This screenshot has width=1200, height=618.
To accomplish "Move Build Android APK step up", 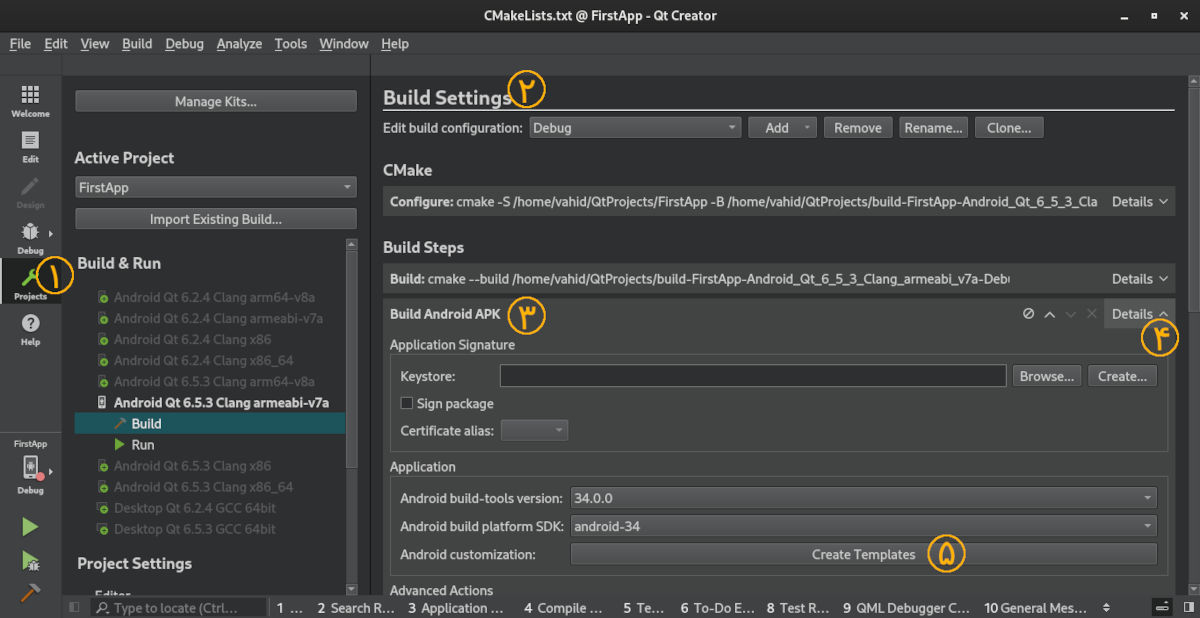I will 1049,314.
